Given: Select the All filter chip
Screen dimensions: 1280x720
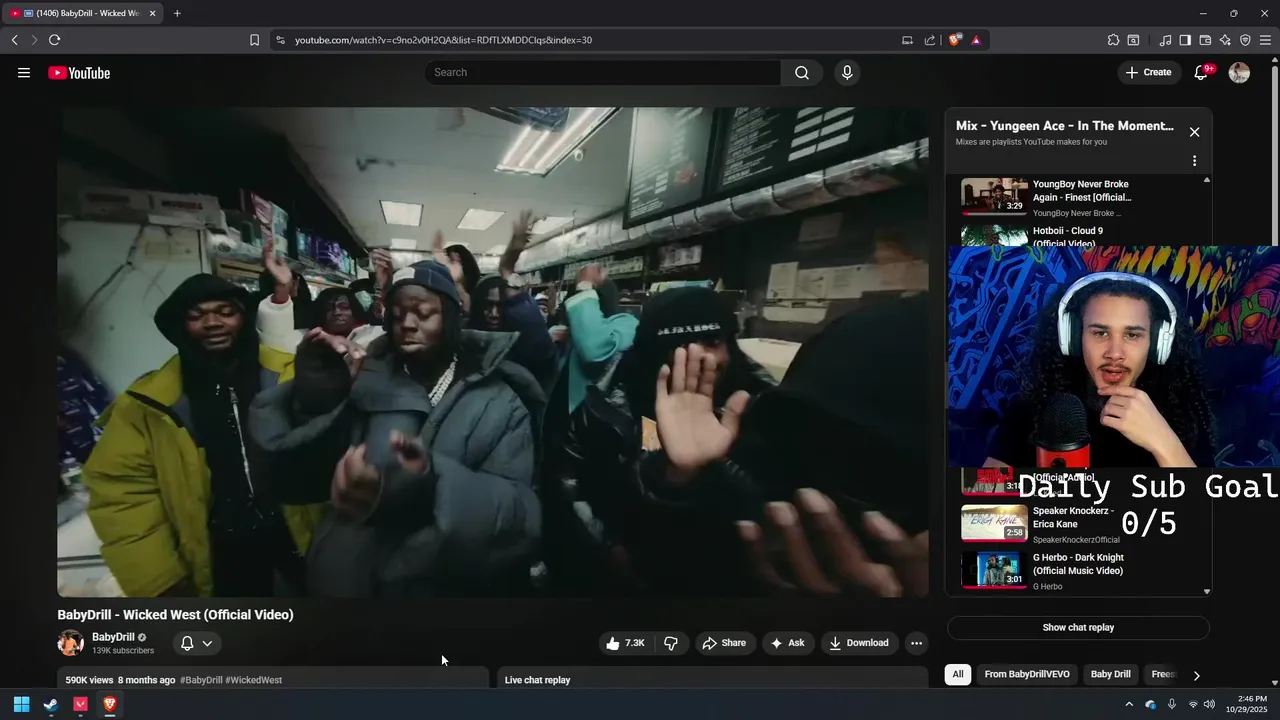Looking at the screenshot, I should click(x=958, y=674).
